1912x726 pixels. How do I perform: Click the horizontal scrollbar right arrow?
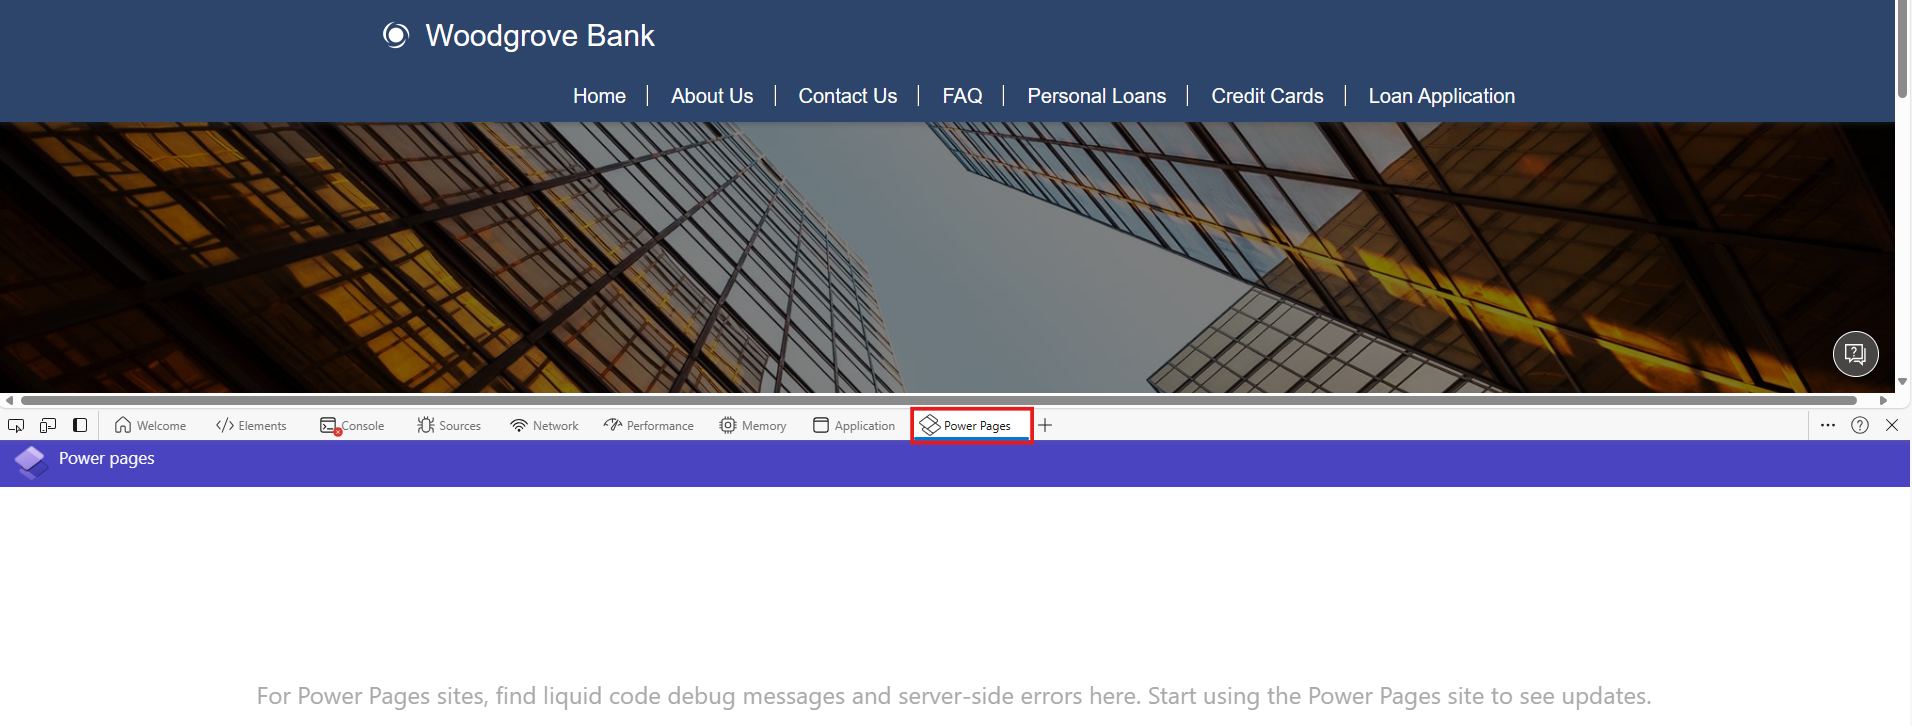1883,400
